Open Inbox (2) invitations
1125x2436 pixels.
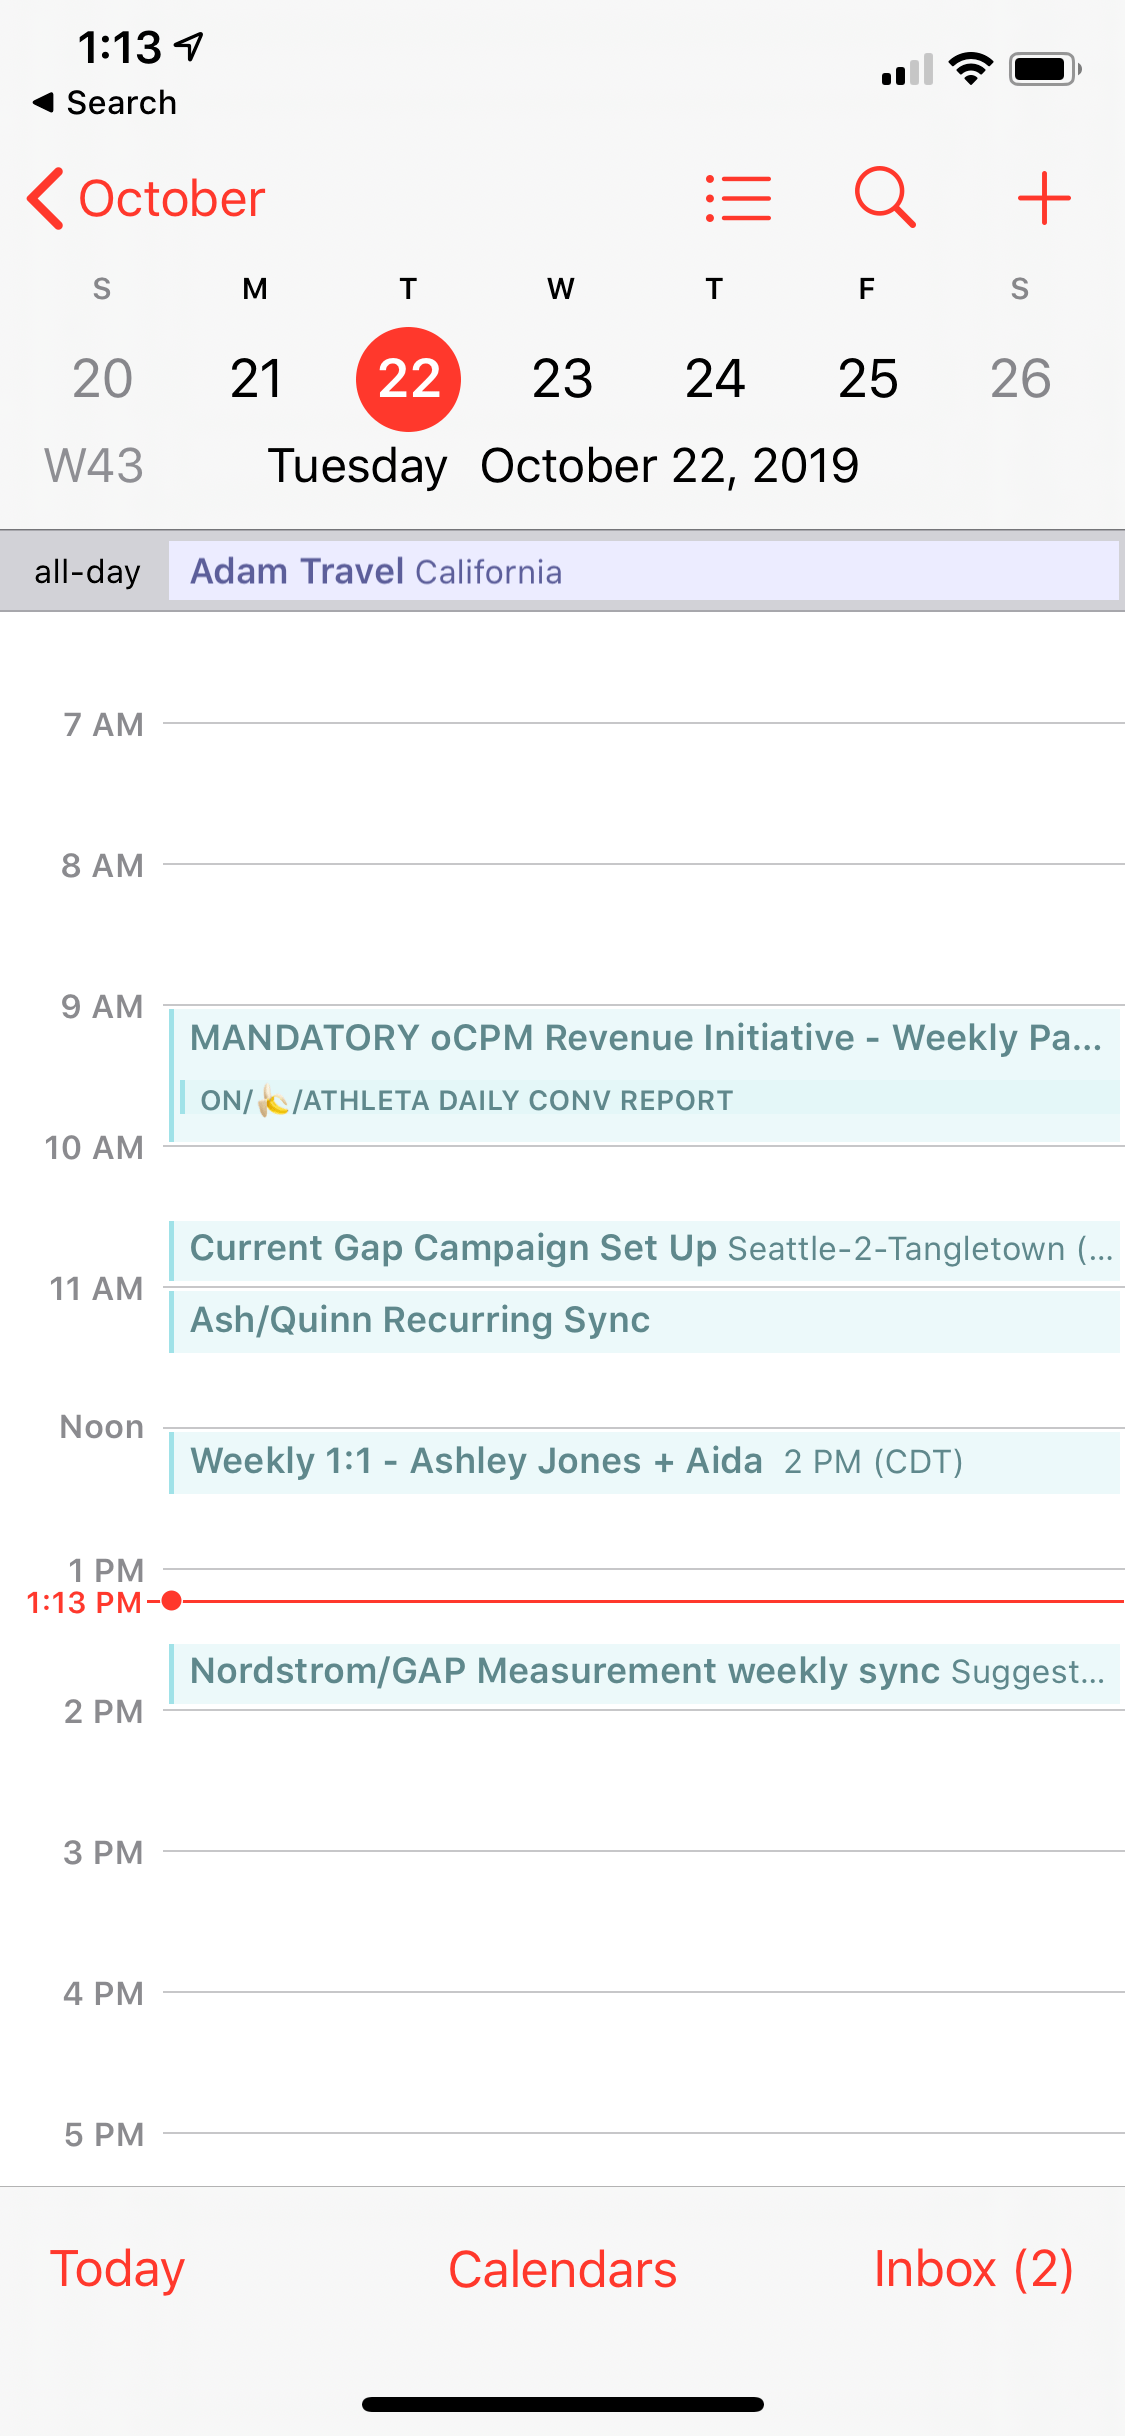[973, 2268]
